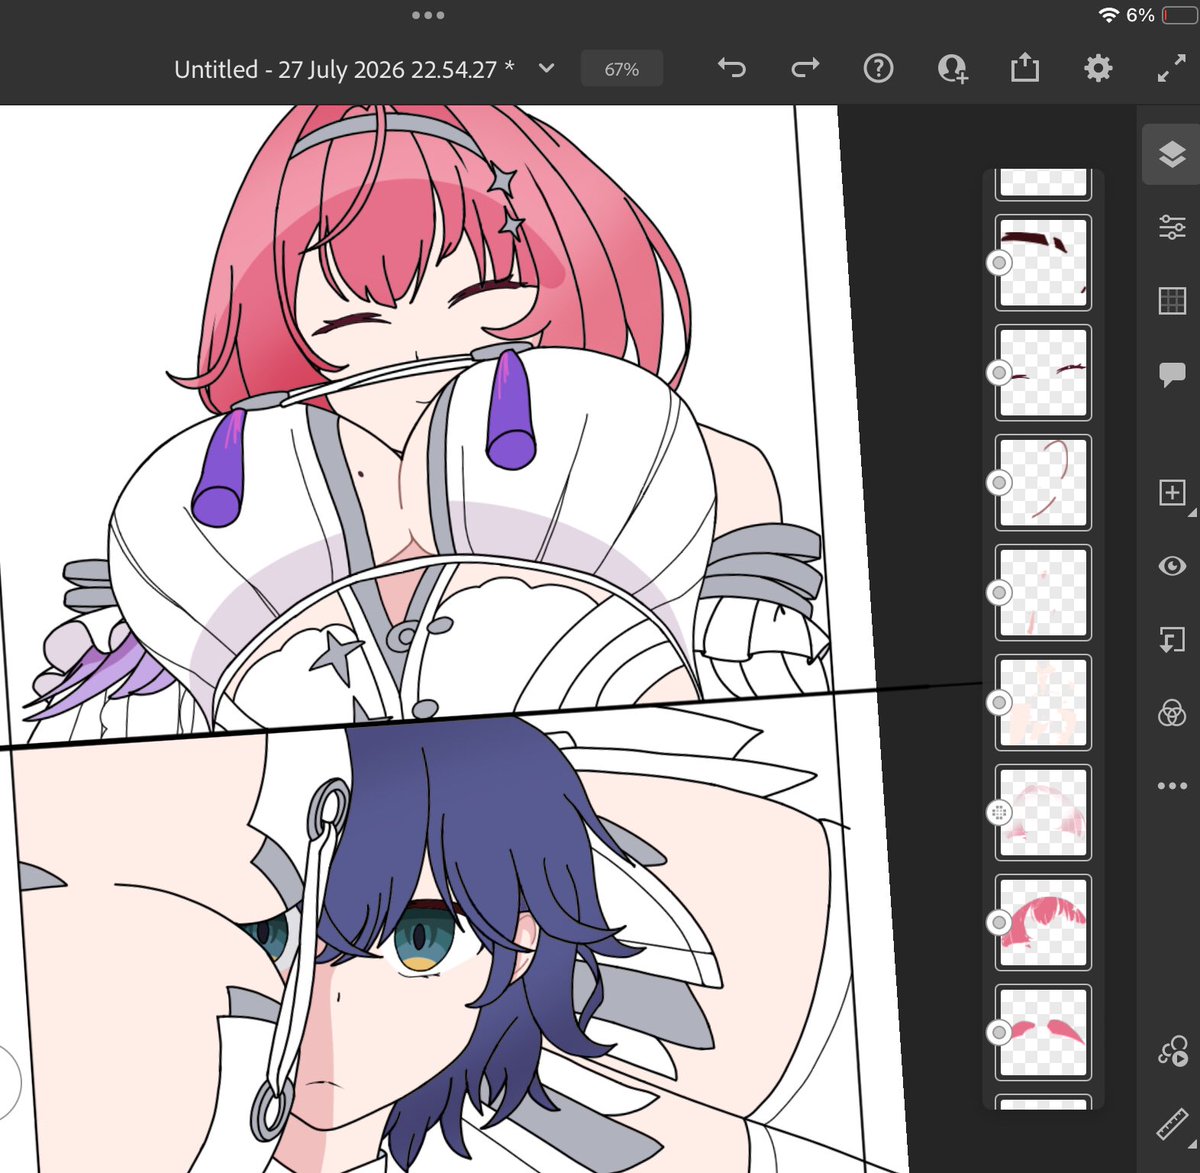The height and width of the screenshot is (1173, 1200).
Task: Select the dark eyebrow layer thumbnail
Action: [x=1043, y=262]
